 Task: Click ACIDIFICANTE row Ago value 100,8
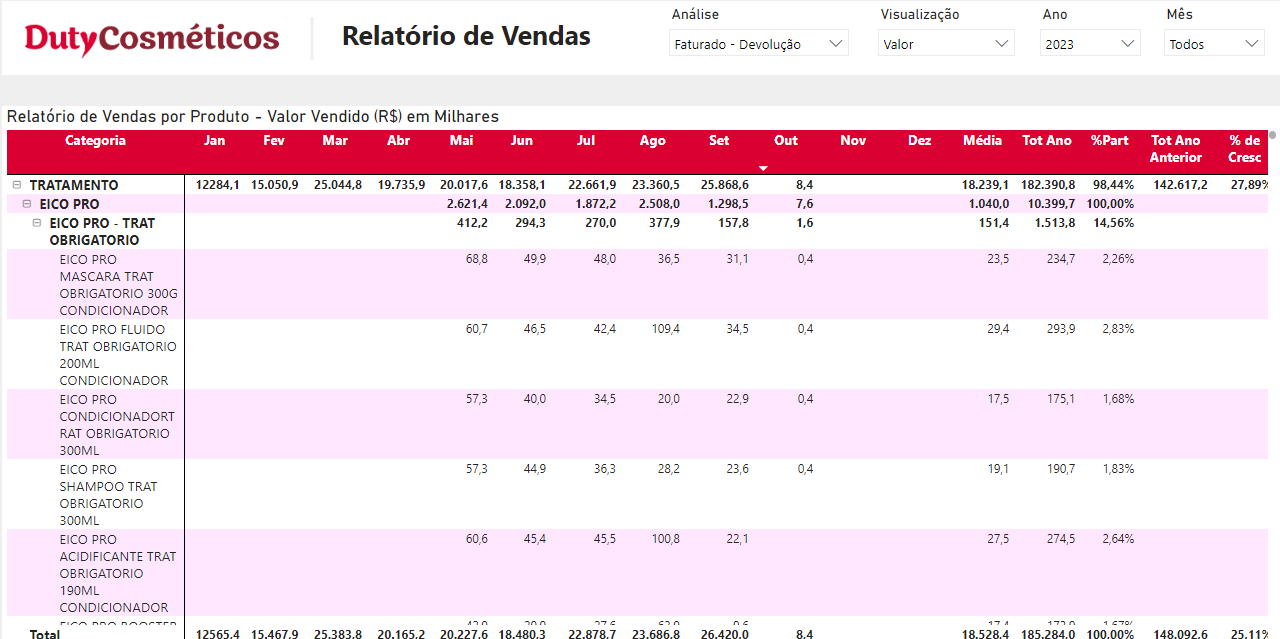coord(664,539)
